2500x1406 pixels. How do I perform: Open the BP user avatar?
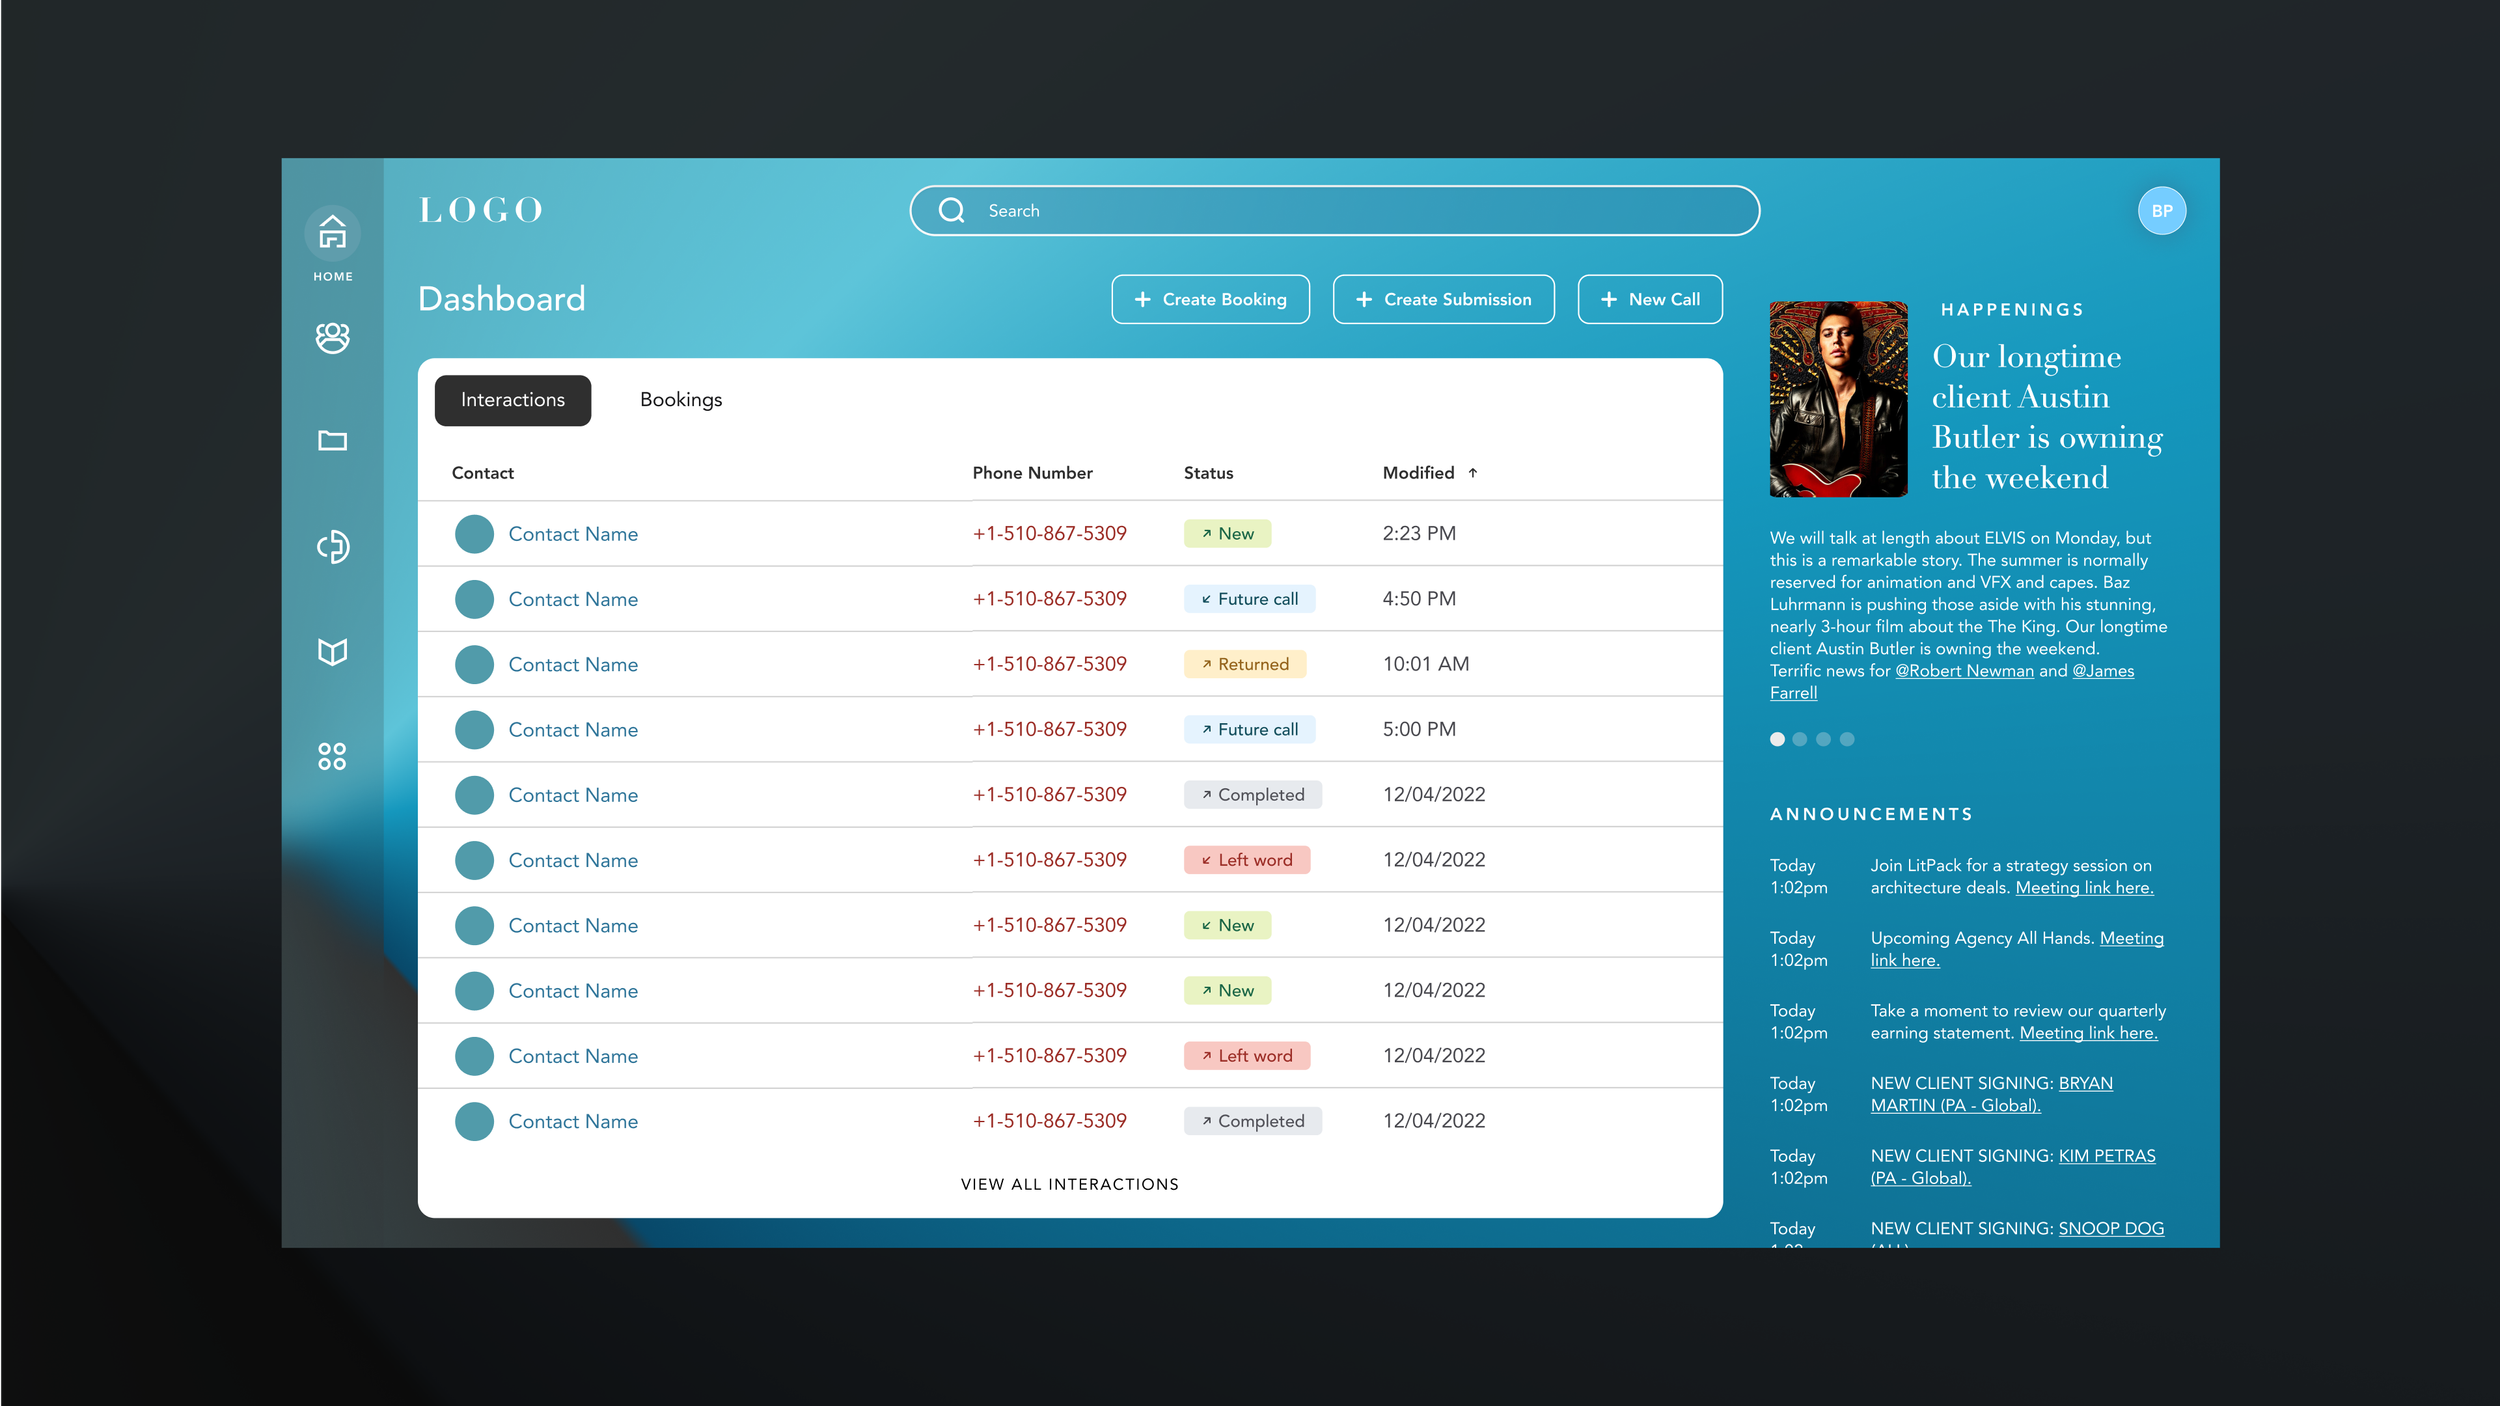click(x=2161, y=211)
